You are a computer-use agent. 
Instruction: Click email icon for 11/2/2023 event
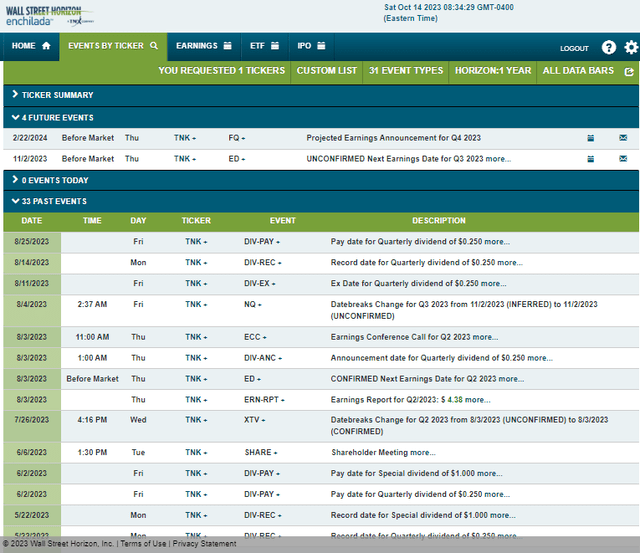coord(623,159)
